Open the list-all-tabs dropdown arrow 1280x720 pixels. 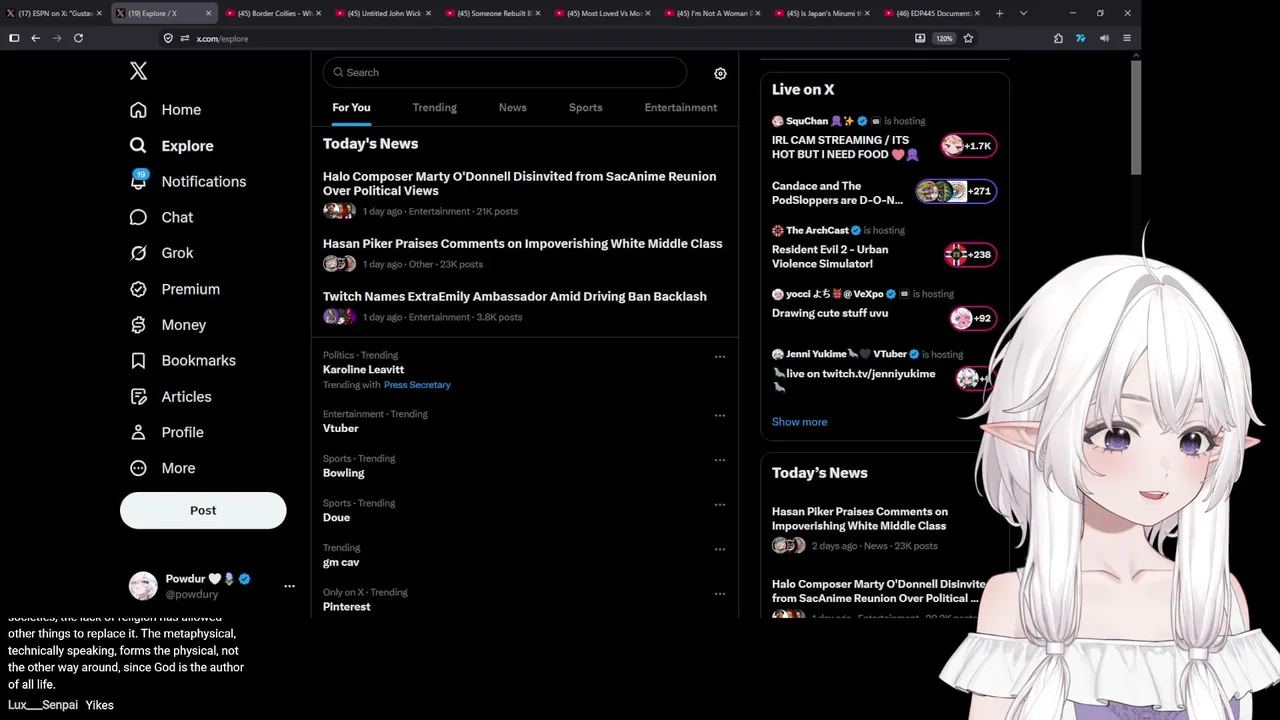(1023, 13)
